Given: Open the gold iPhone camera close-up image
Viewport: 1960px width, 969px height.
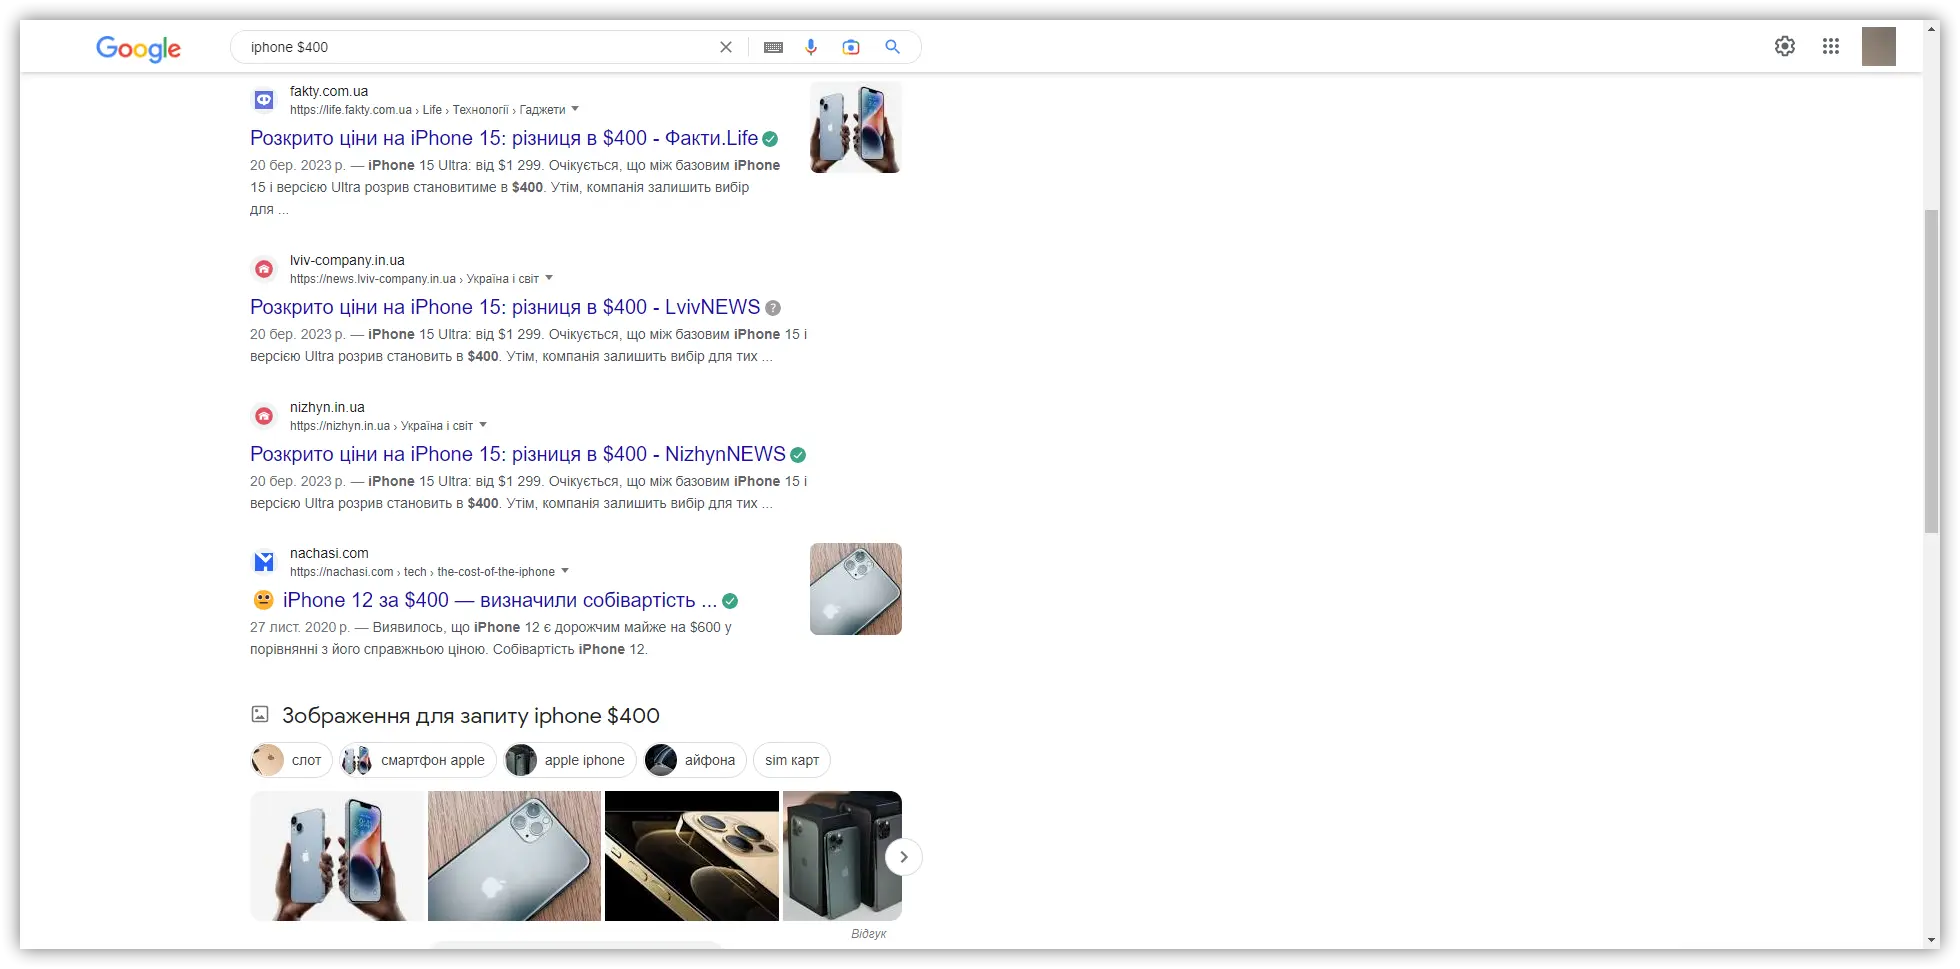Looking at the screenshot, I should 692,856.
